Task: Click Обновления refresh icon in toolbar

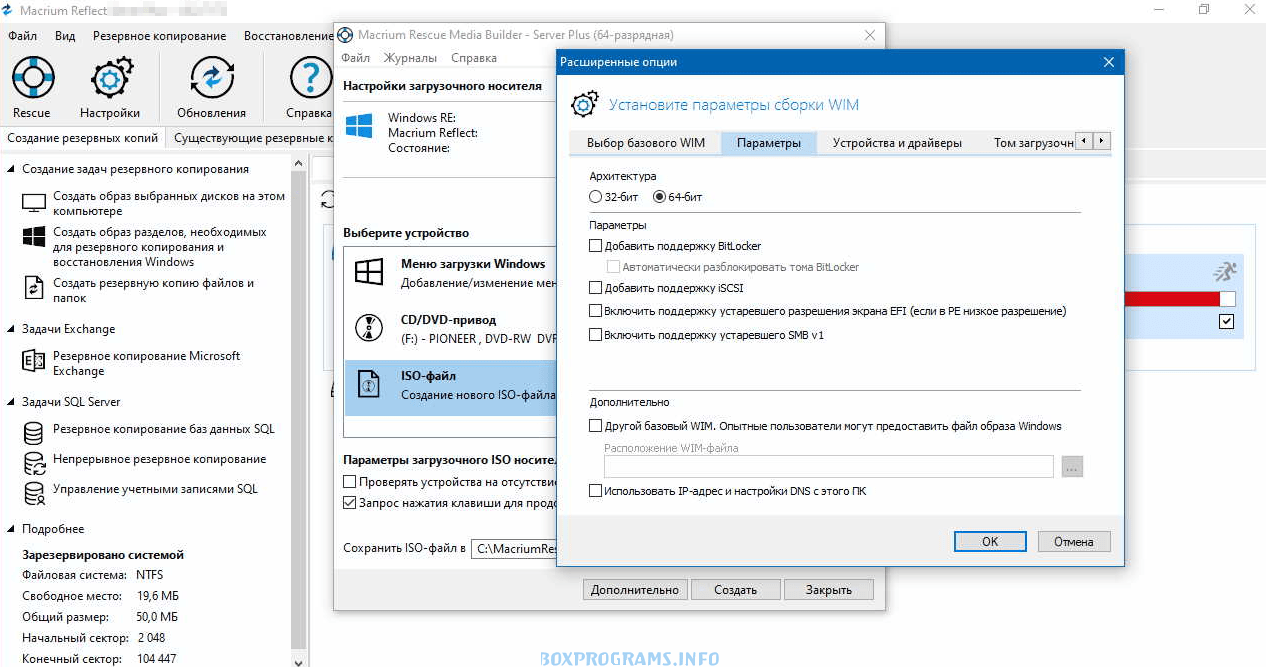Action: 211,78
